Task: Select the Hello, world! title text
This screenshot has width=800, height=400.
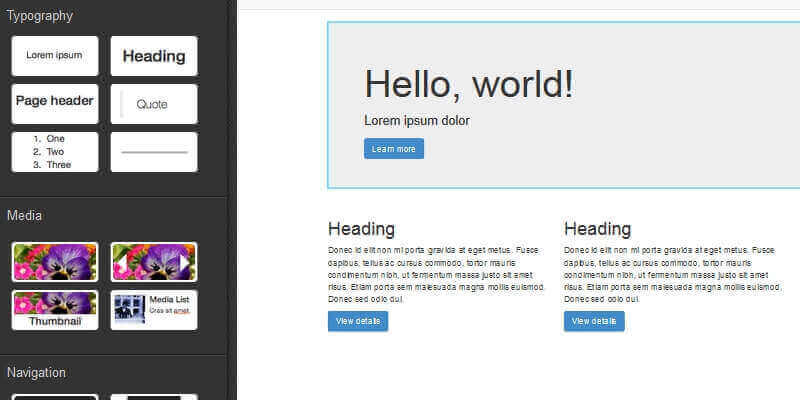Action: coord(469,83)
